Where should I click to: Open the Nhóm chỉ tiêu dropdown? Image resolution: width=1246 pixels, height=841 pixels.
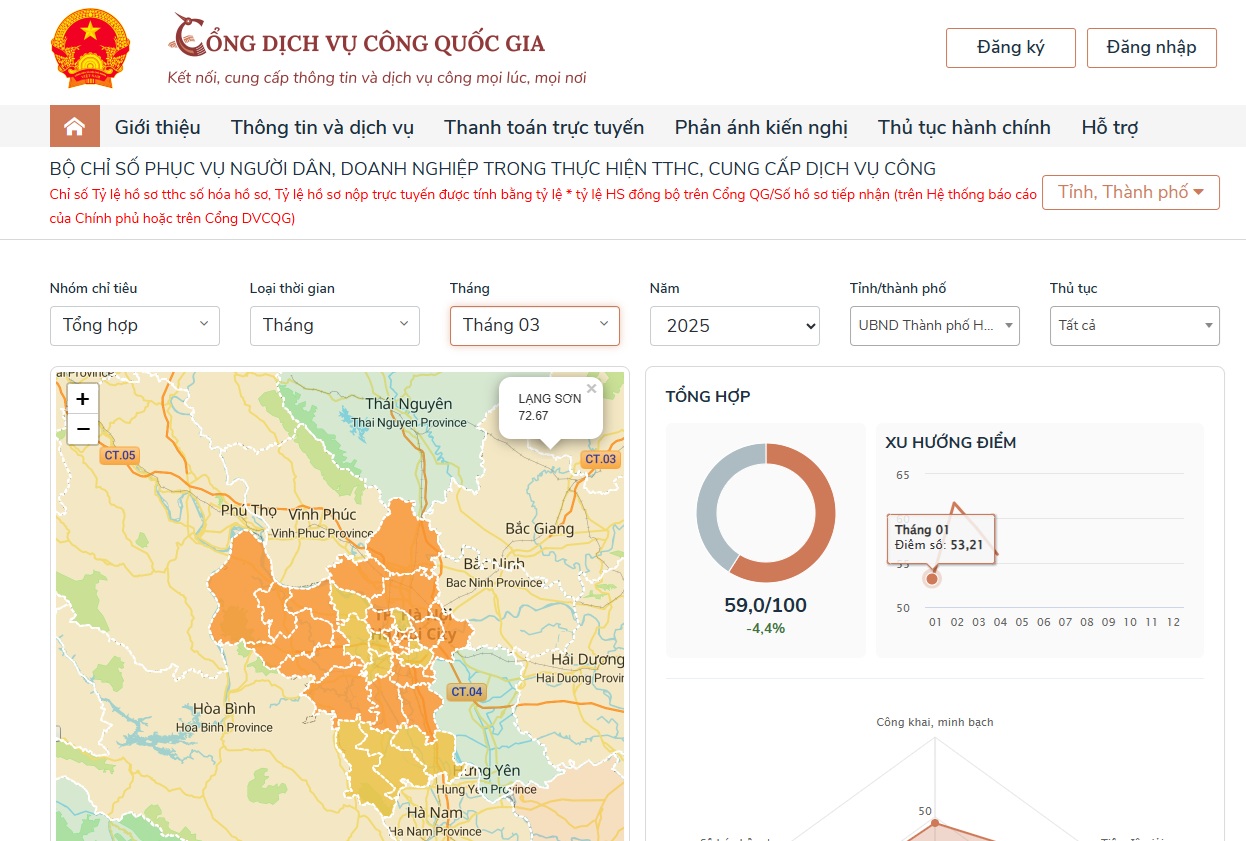[x=135, y=326]
